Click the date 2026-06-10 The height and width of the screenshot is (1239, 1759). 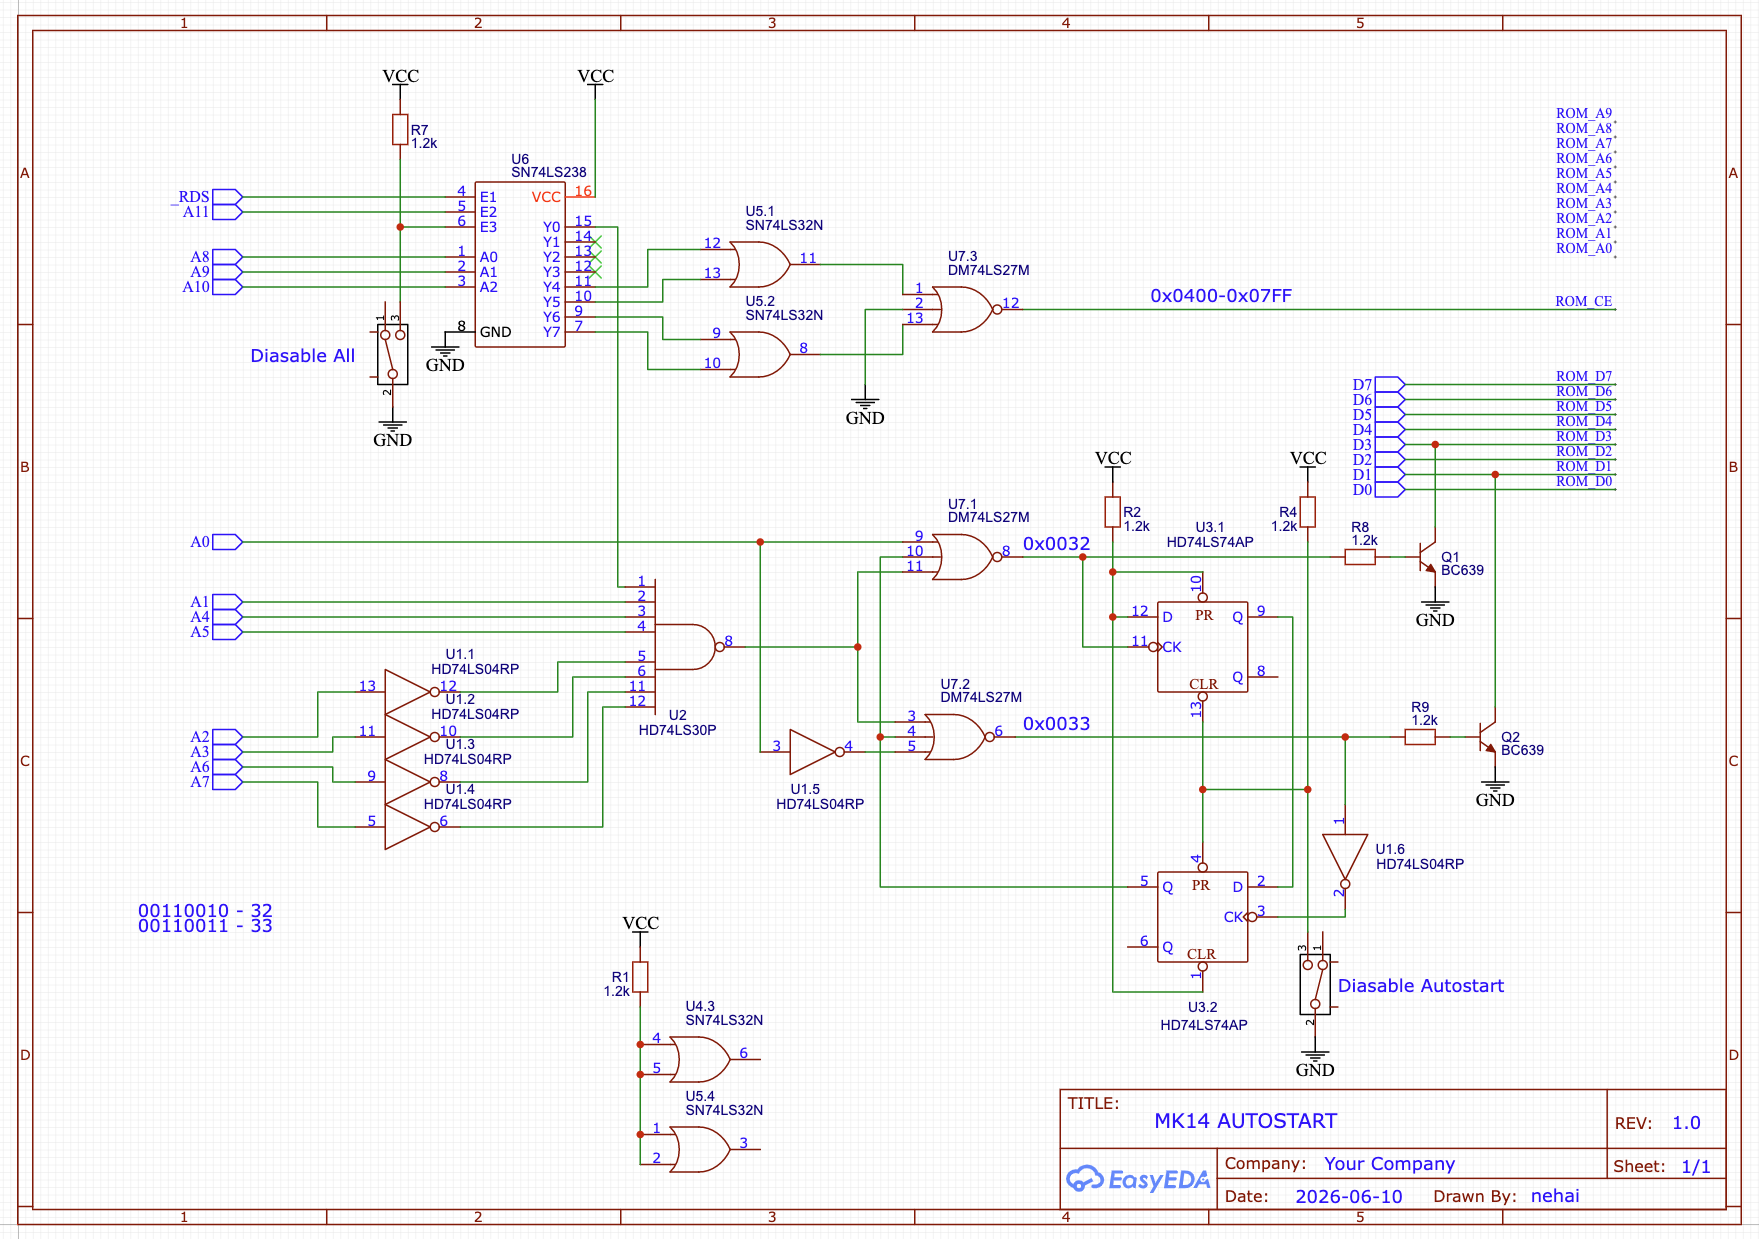point(1348,1197)
